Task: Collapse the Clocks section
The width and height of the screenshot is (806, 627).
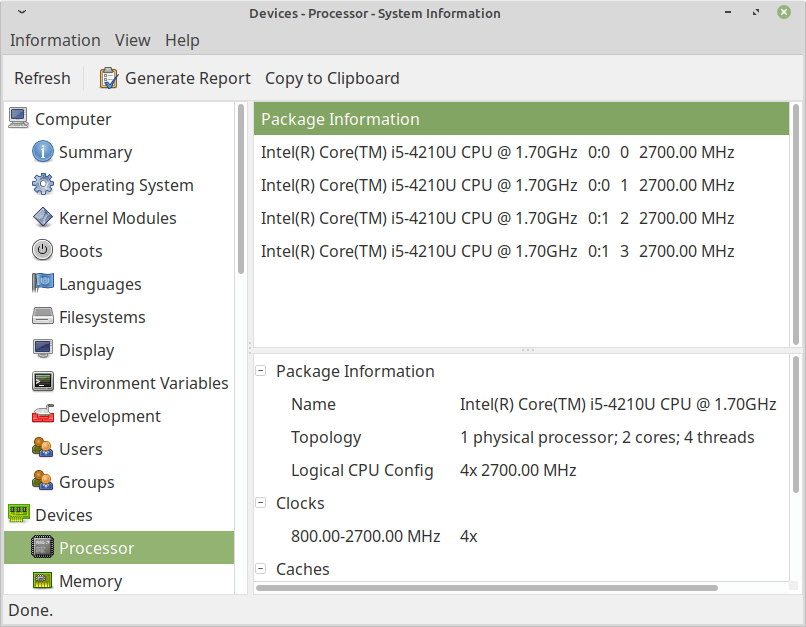Action: tap(261, 503)
